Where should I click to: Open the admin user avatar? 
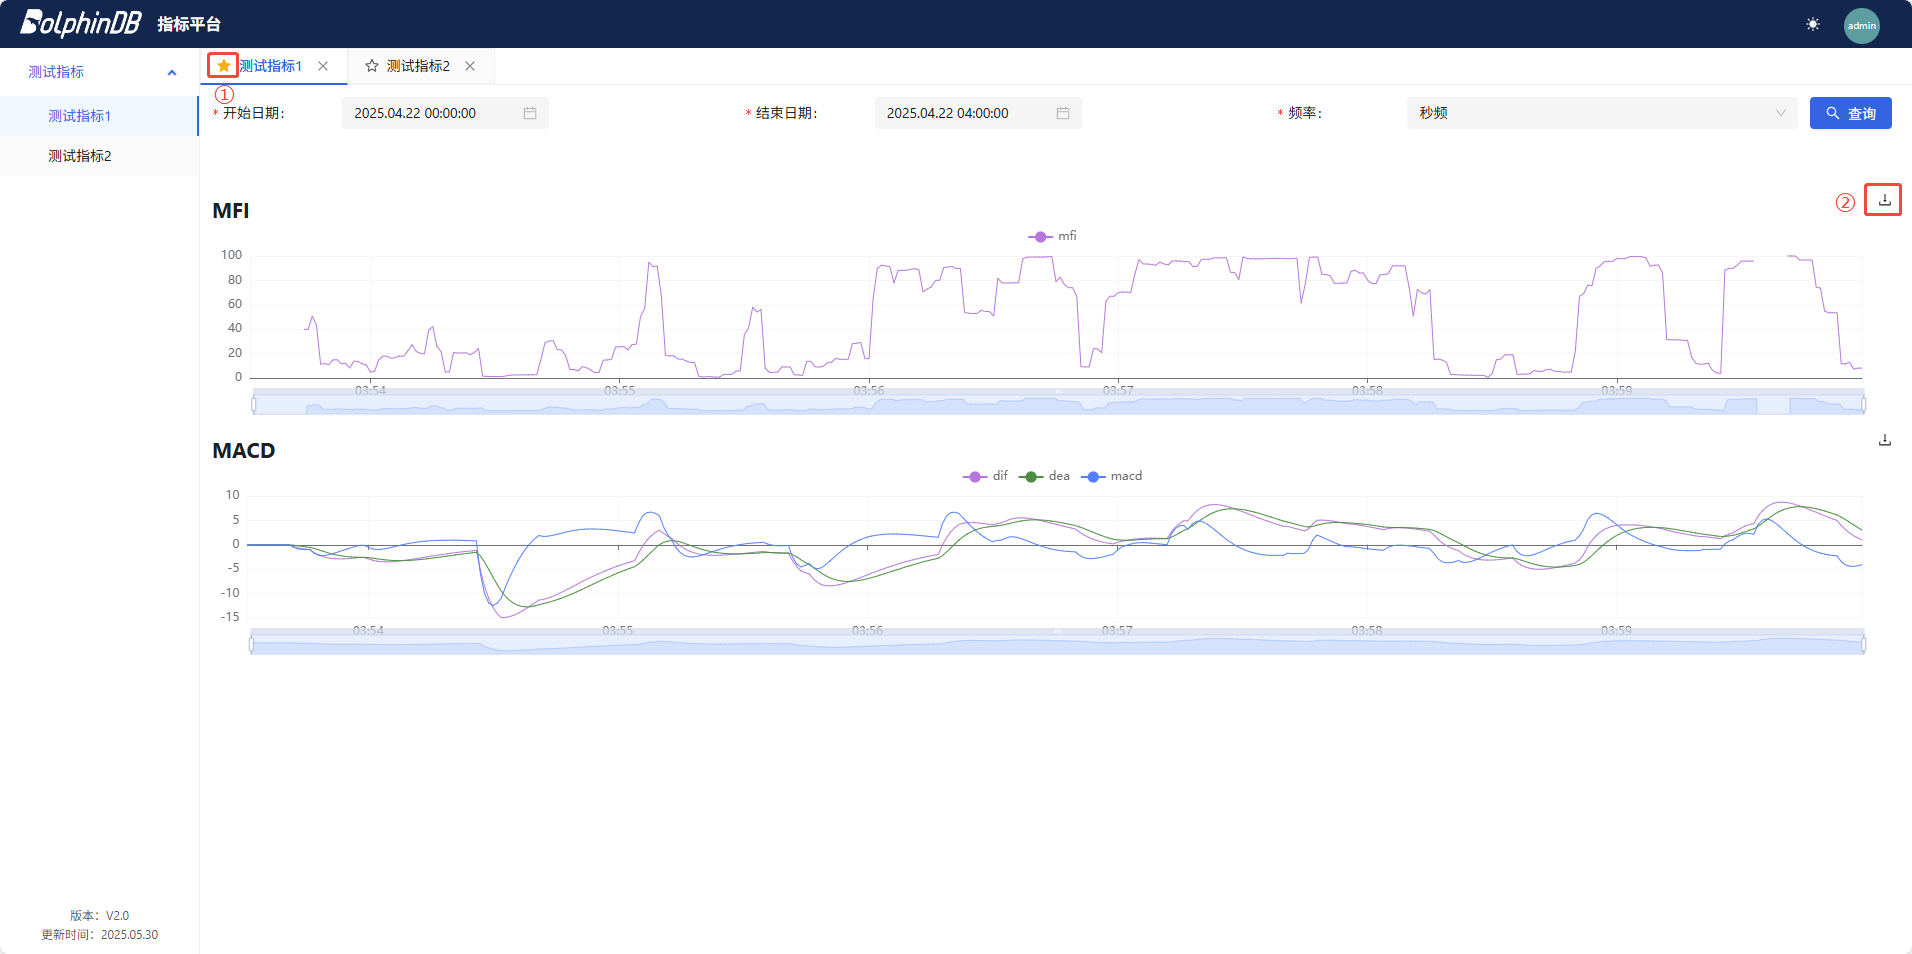pos(1861,25)
